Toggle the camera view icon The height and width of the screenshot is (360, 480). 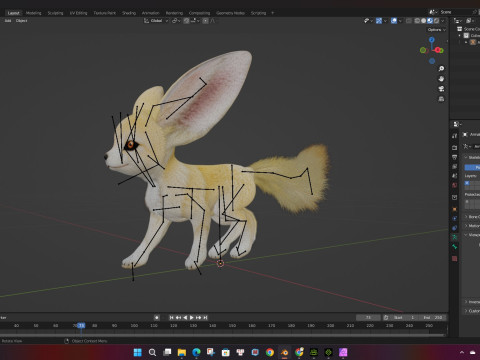coord(441,89)
